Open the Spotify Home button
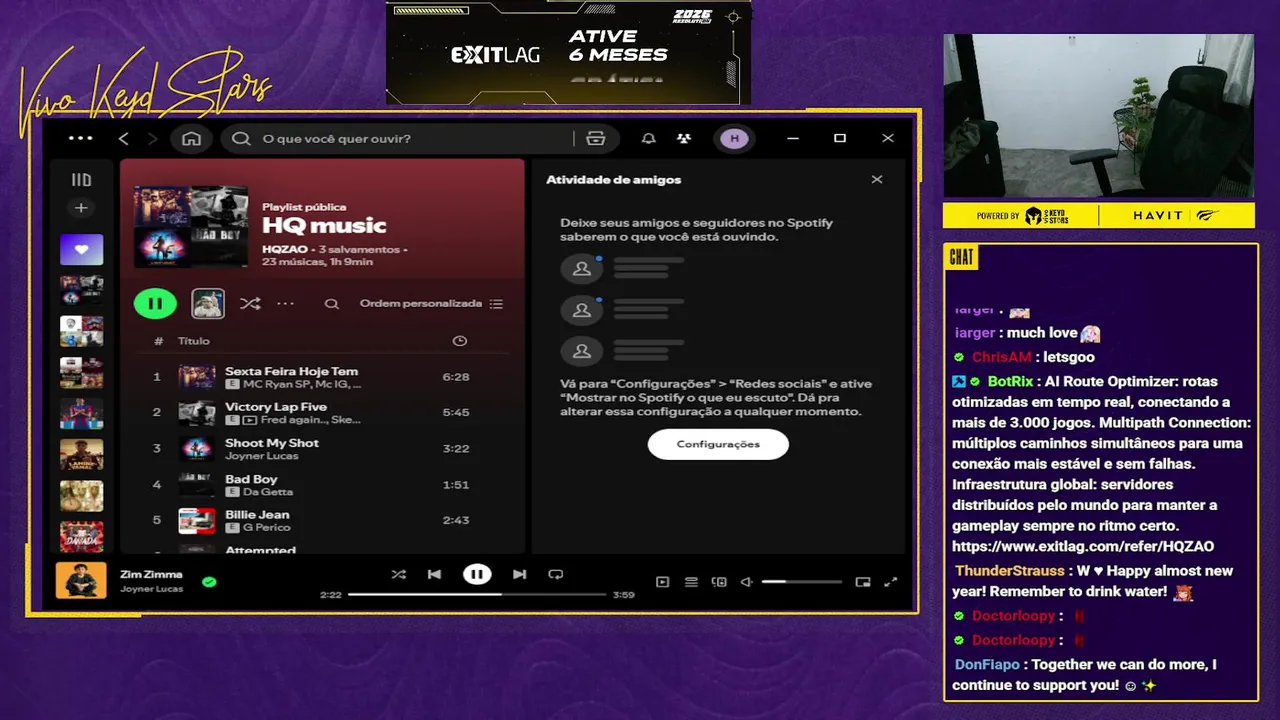 click(x=191, y=138)
